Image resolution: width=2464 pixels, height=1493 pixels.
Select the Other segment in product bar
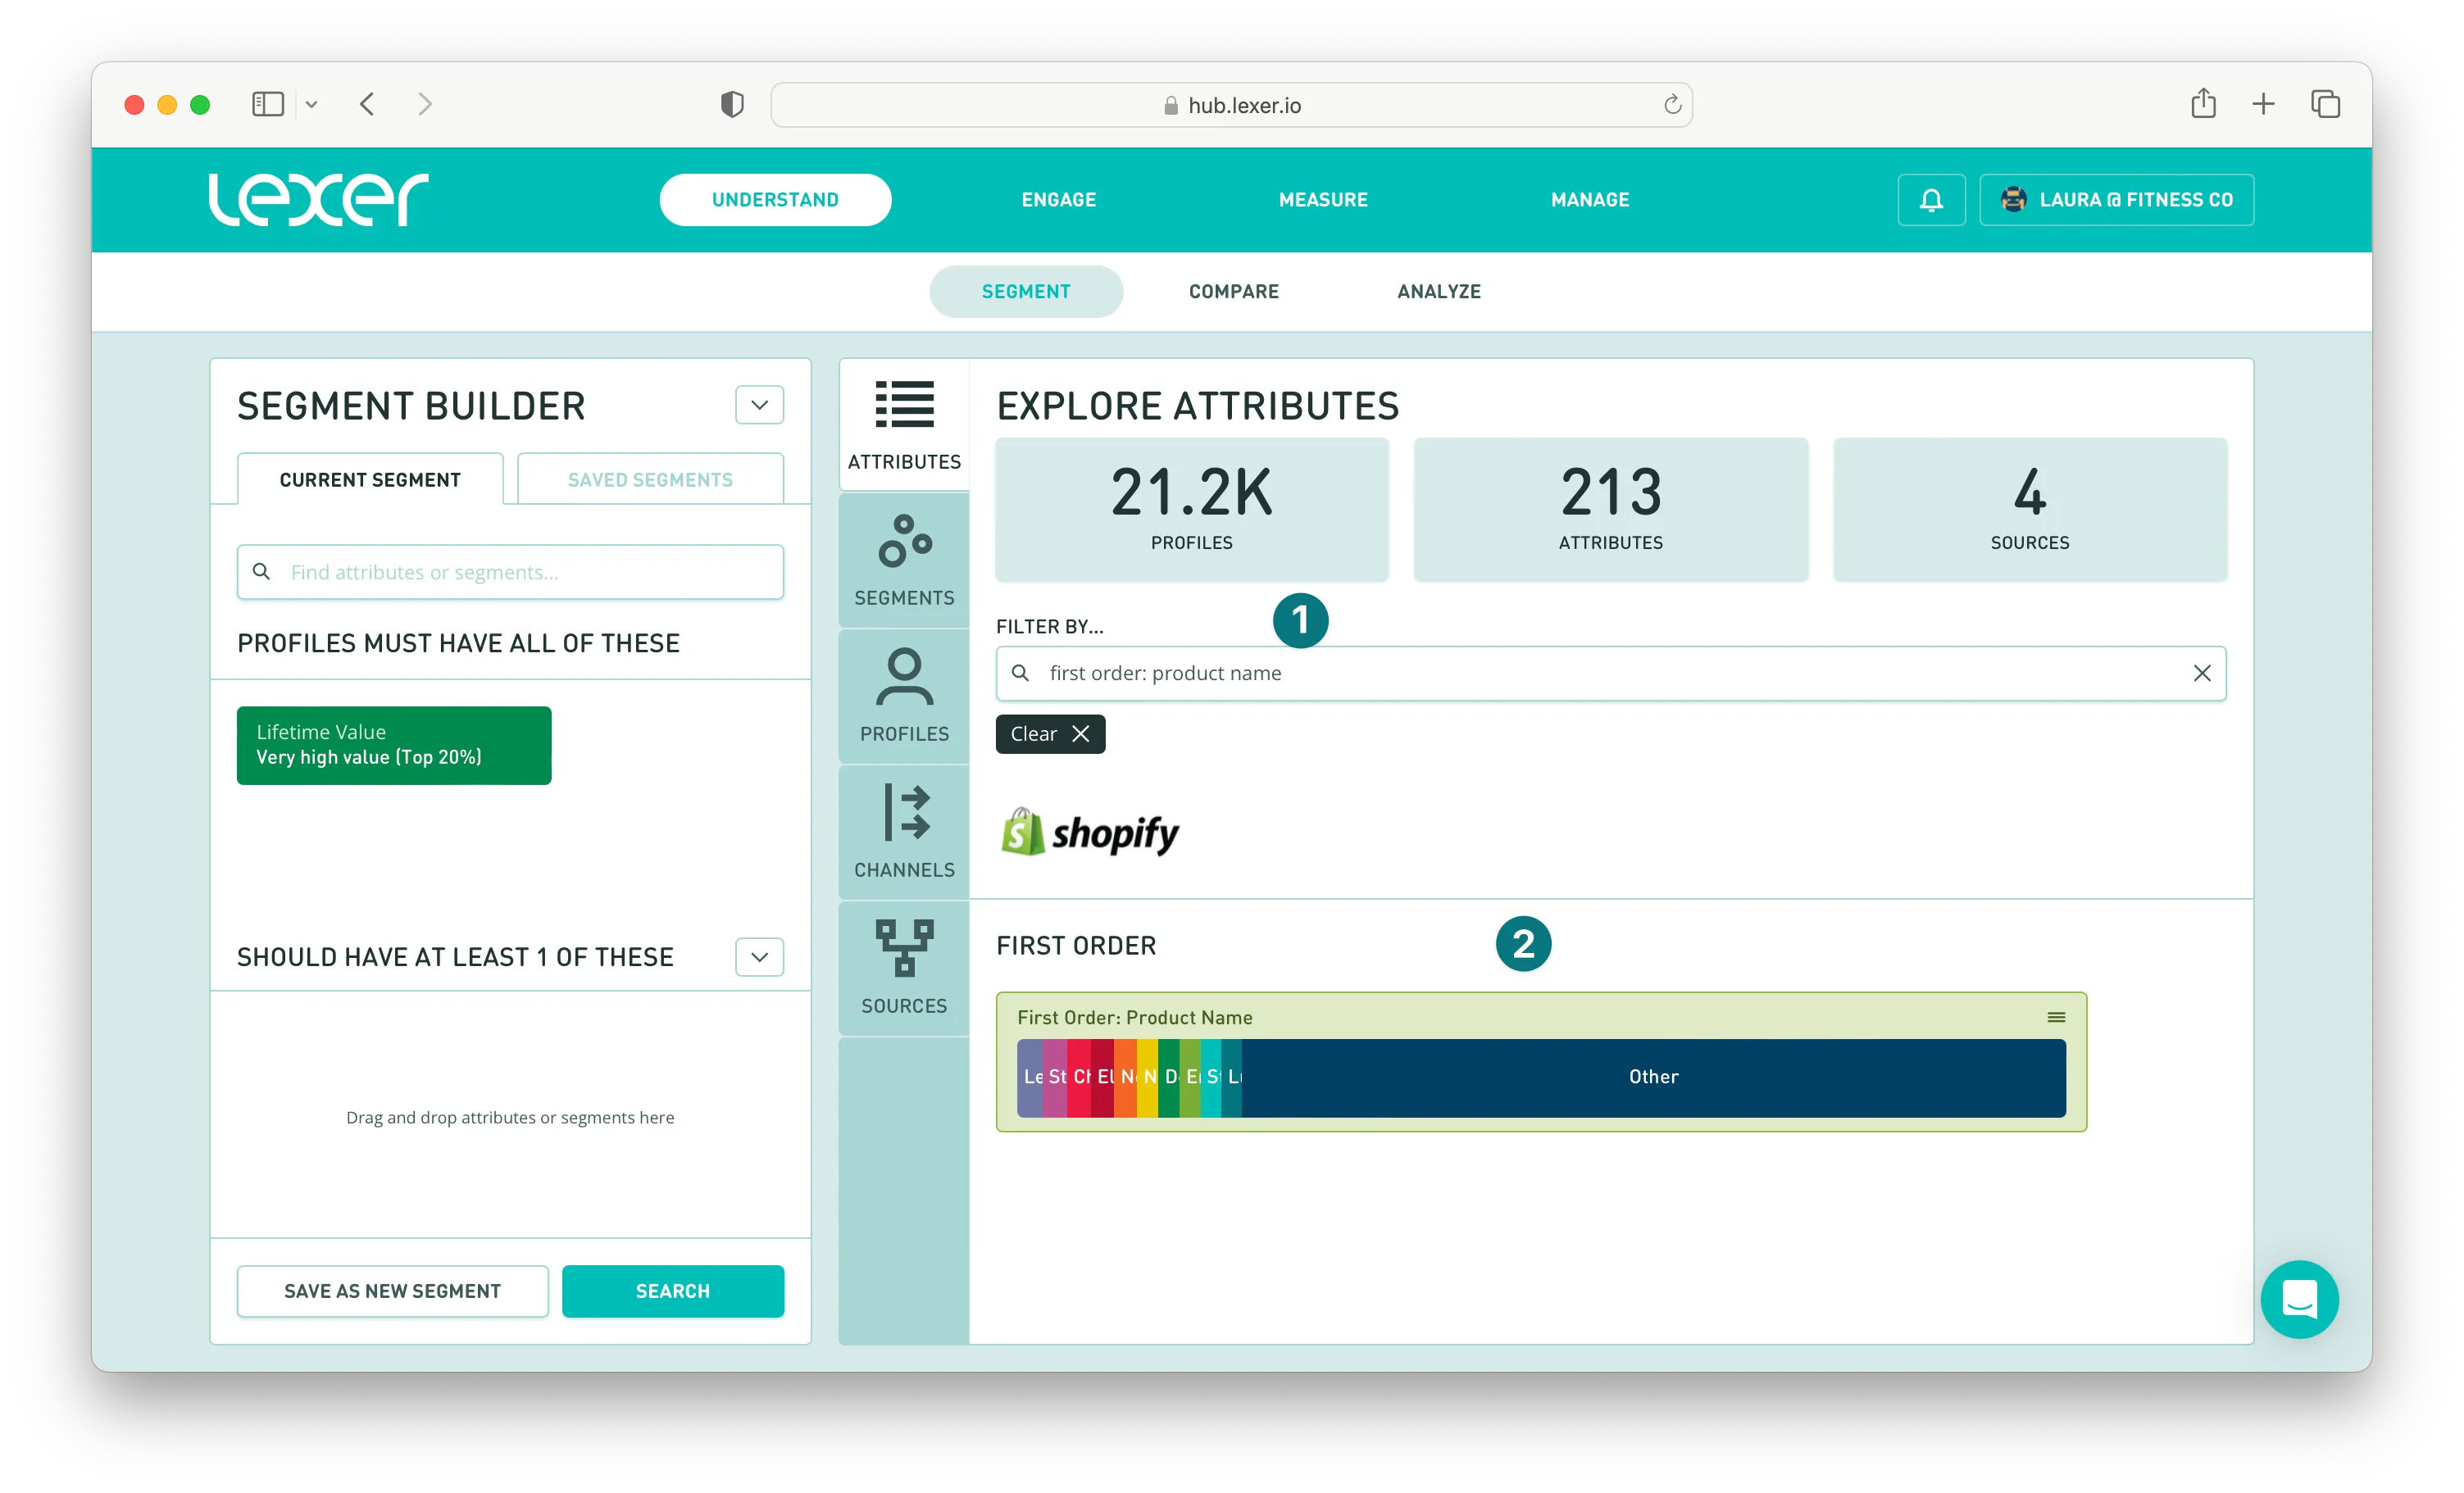point(1652,1077)
